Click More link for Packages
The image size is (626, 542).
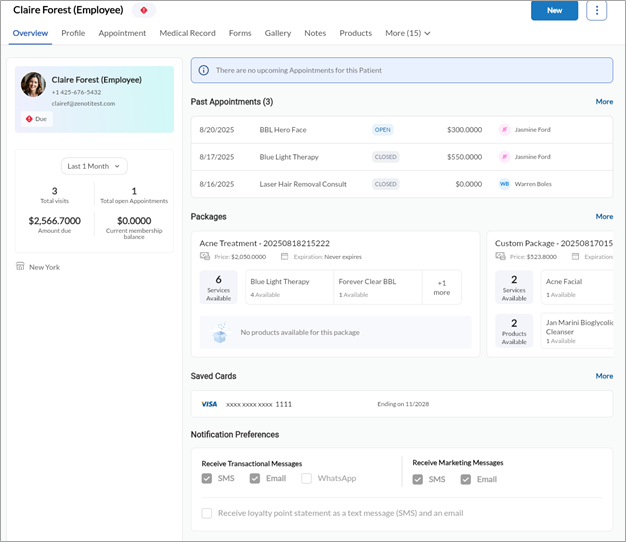(604, 216)
